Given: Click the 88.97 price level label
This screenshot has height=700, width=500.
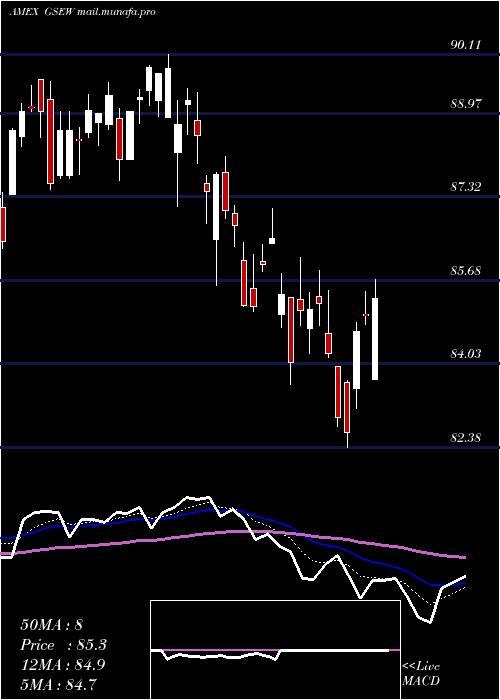Looking at the screenshot, I should (x=466, y=104).
